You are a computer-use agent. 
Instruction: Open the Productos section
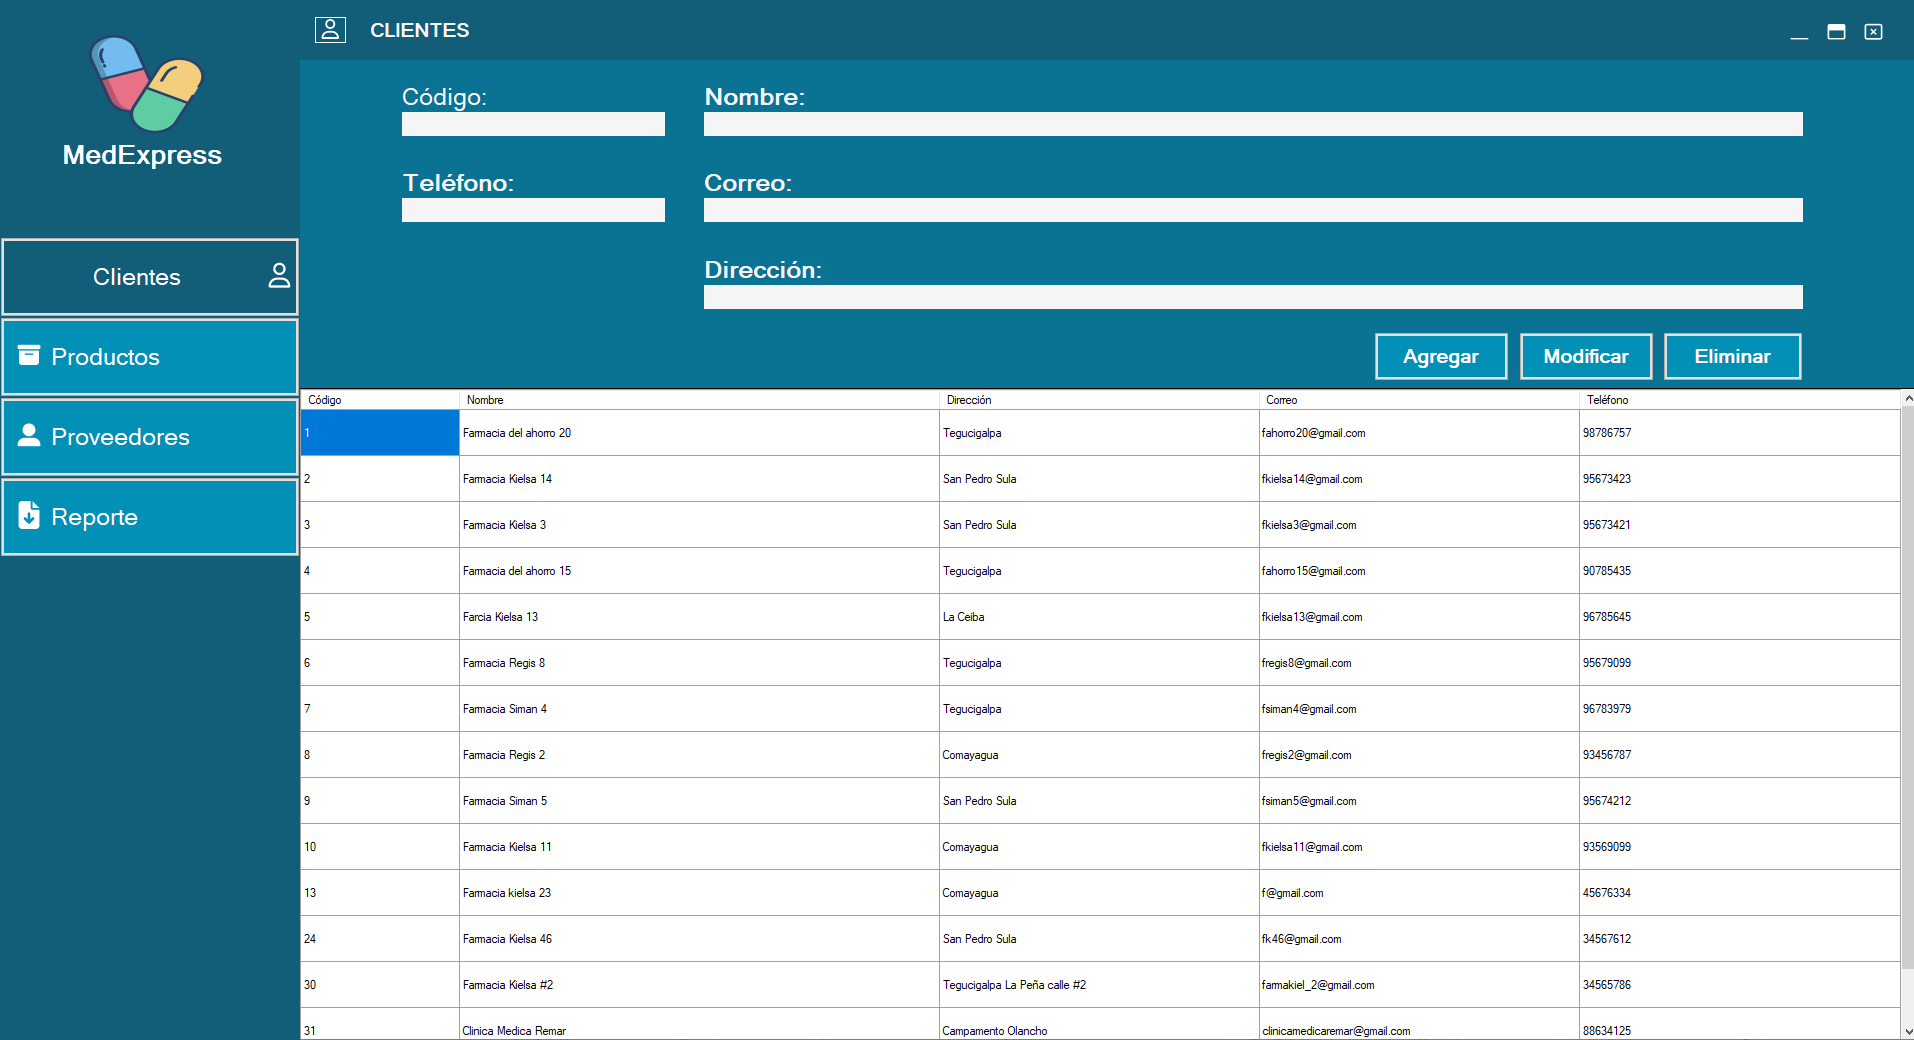coord(150,357)
